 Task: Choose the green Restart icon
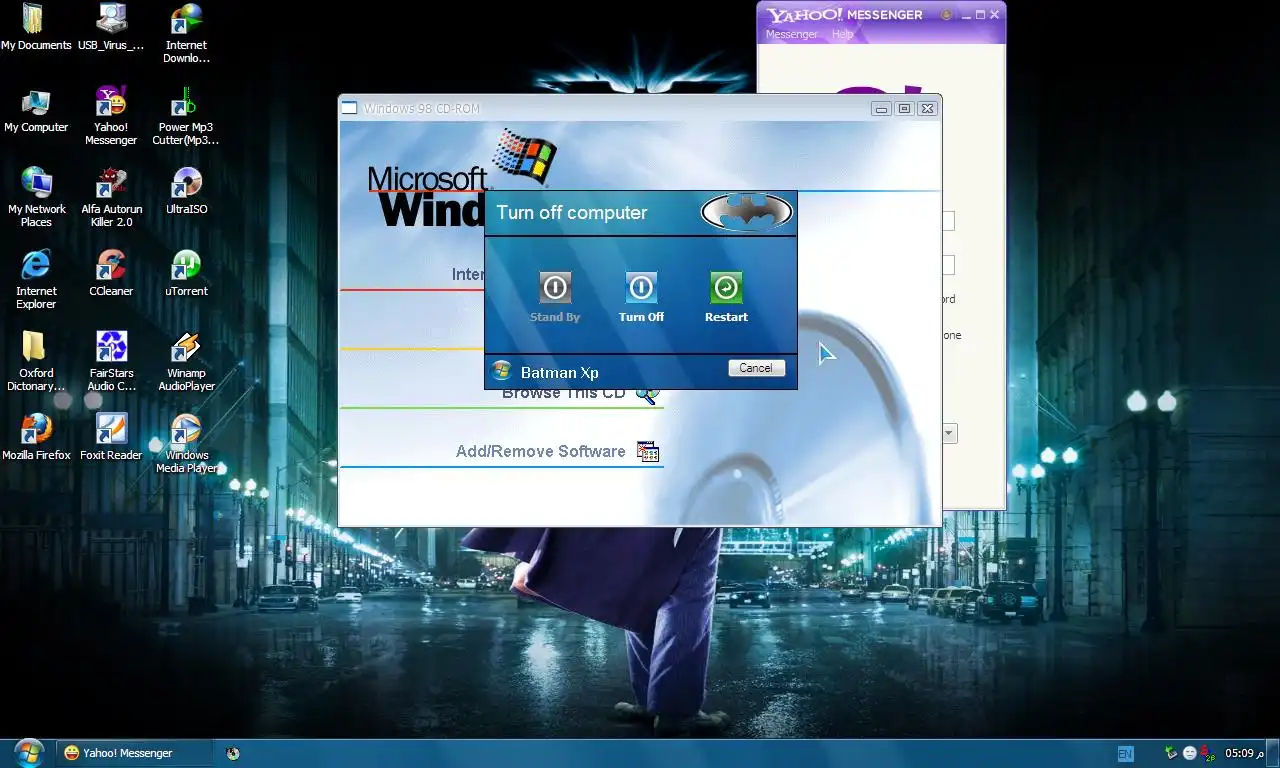[726, 288]
